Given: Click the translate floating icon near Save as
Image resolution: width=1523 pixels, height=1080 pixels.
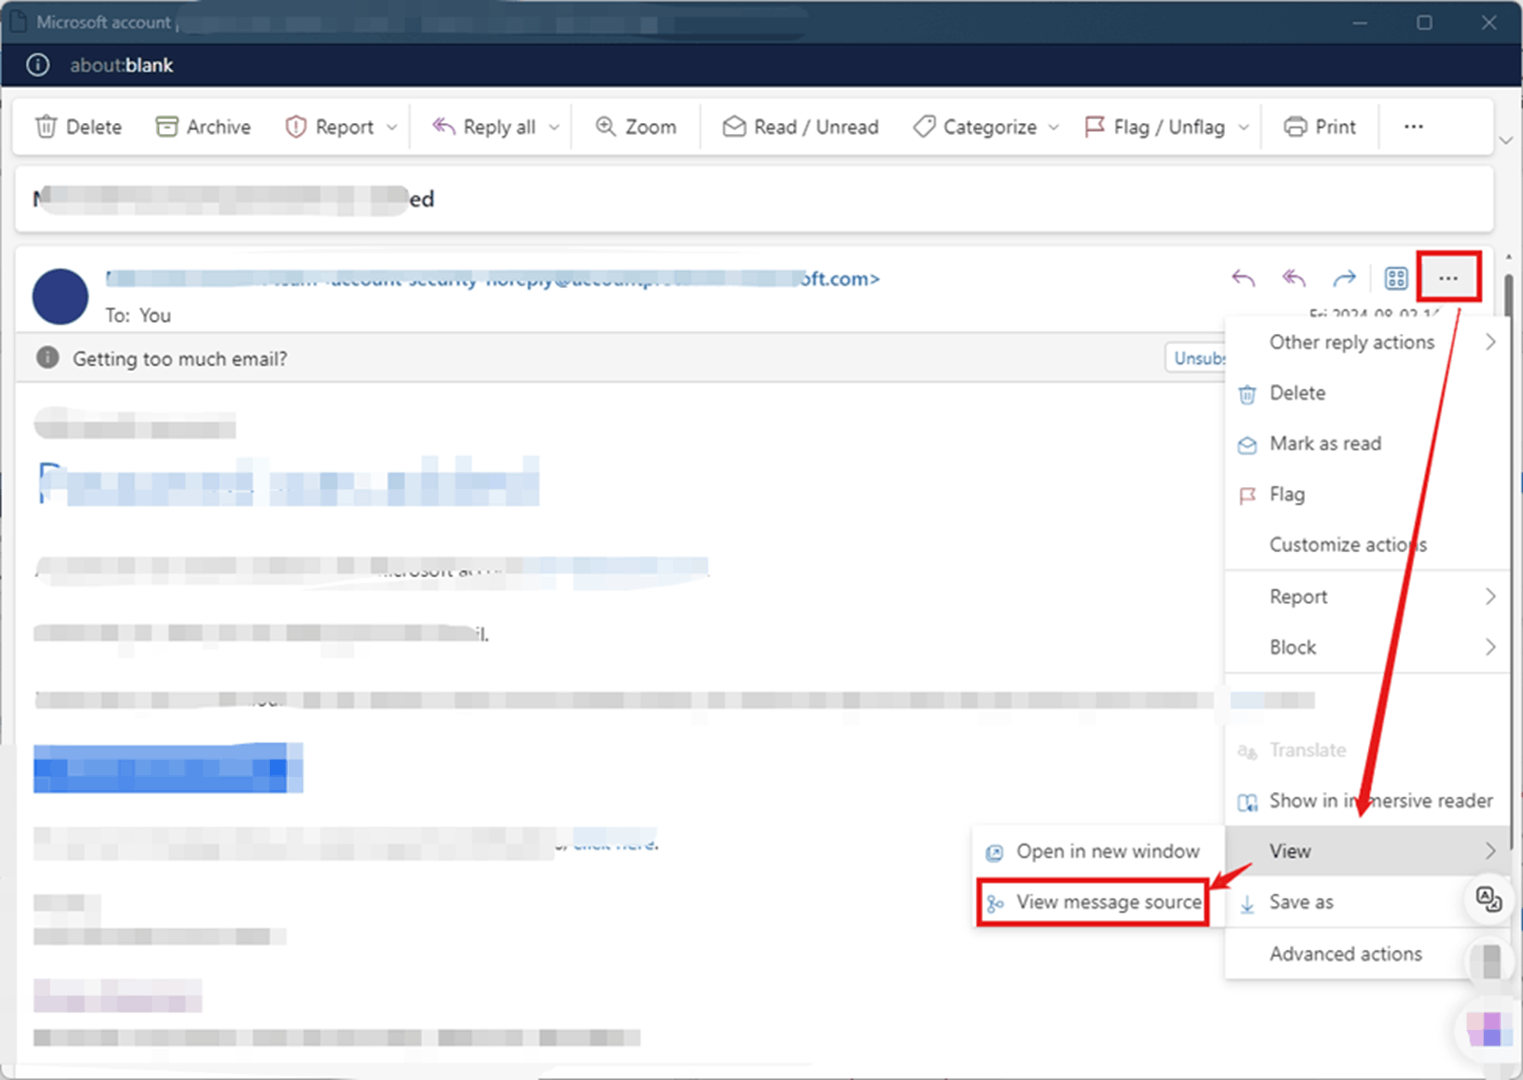Looking at the screenshot, I should [x=1489, y=899].
